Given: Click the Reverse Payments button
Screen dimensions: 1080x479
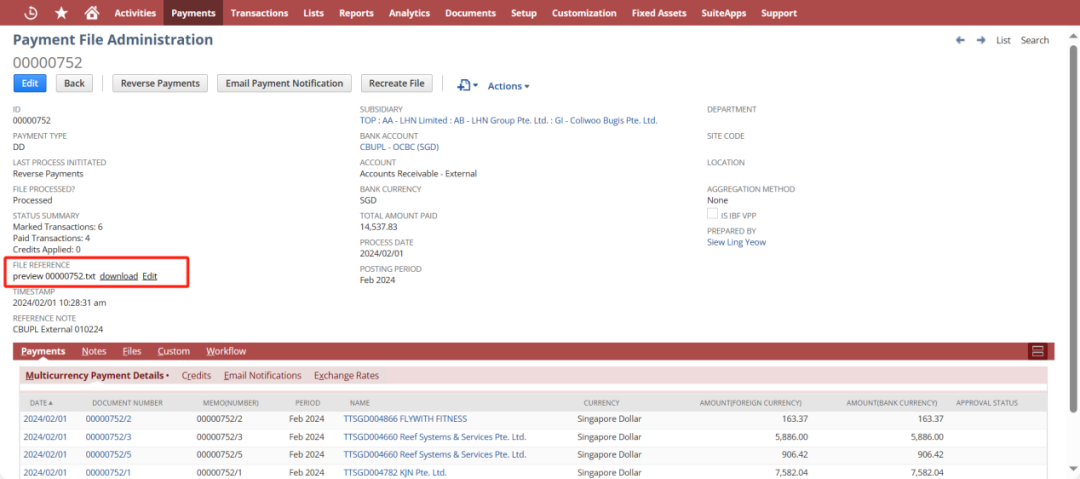Looking at the screenshot, I should coord(160,83).
